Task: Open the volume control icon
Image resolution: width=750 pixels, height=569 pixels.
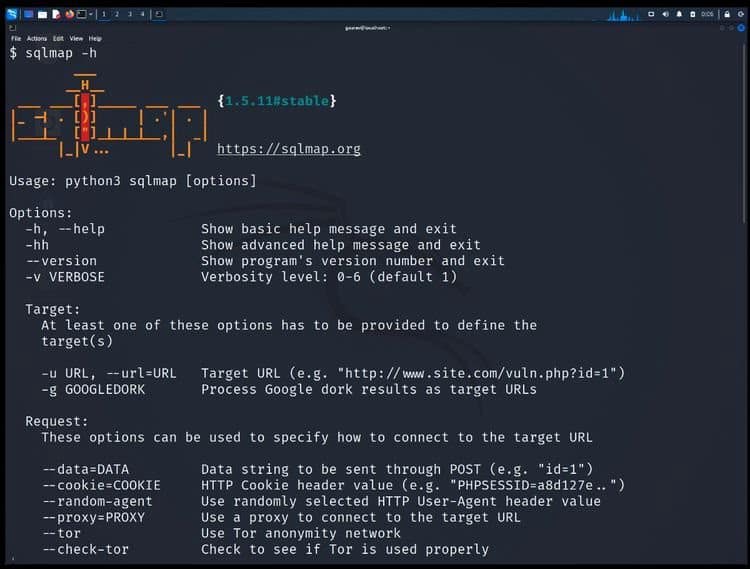Action: pyautogui.click(x=665, y=14)
